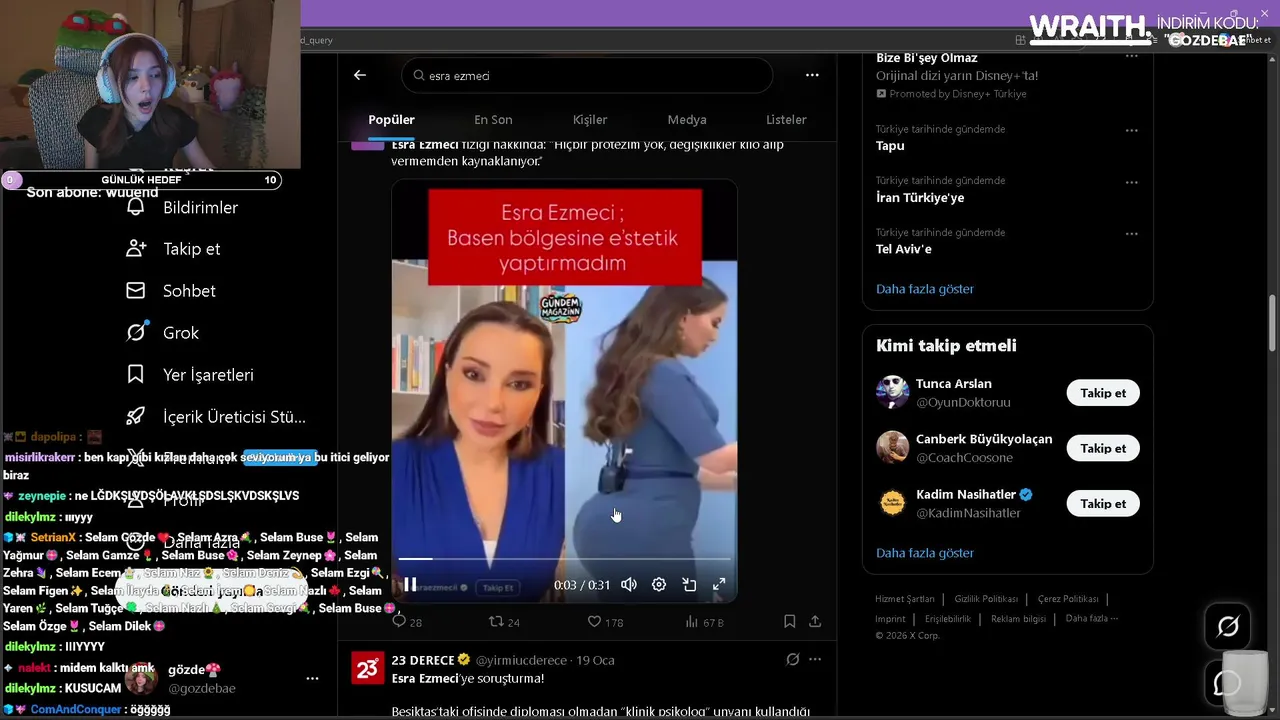This screenshot has height=720, width=1280.
Task: Expand footer Daha fazla menu
Action: coord(1092,619)
